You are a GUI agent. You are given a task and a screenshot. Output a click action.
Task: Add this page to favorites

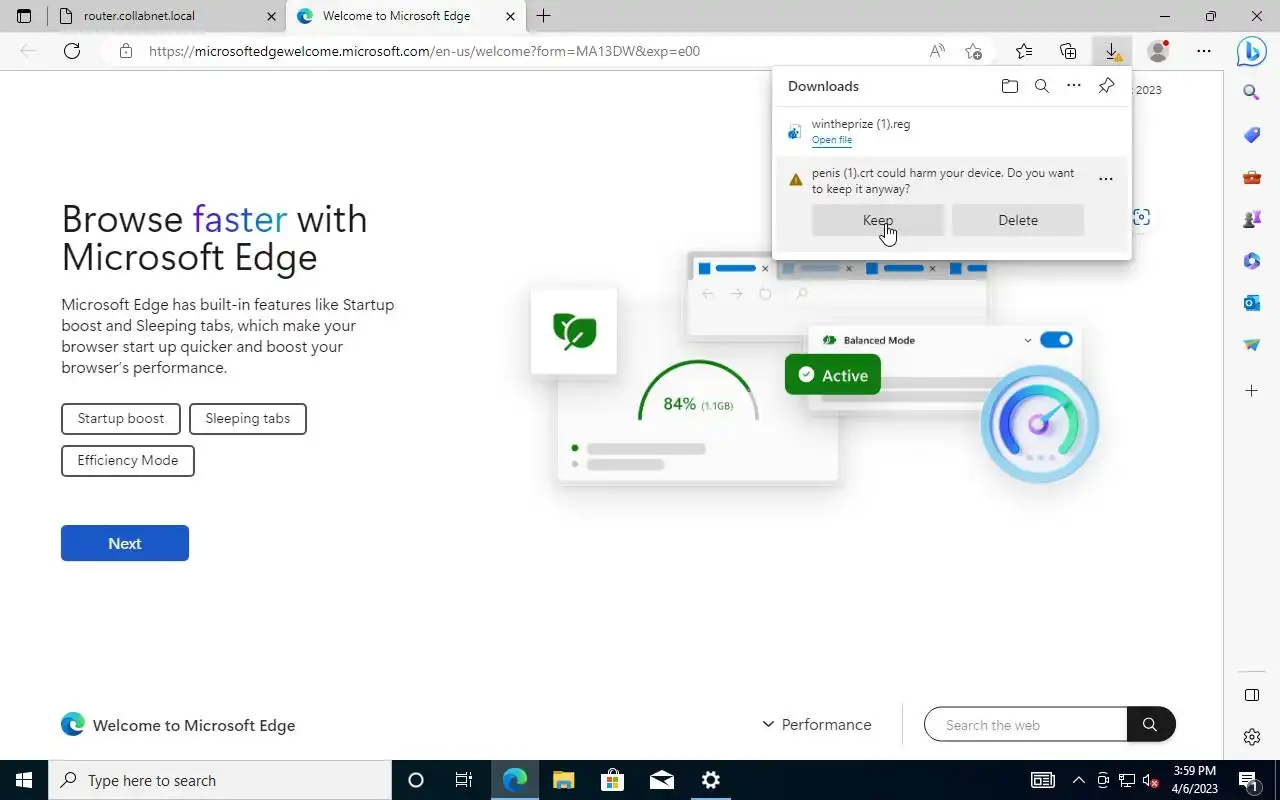tap(974, 51)
